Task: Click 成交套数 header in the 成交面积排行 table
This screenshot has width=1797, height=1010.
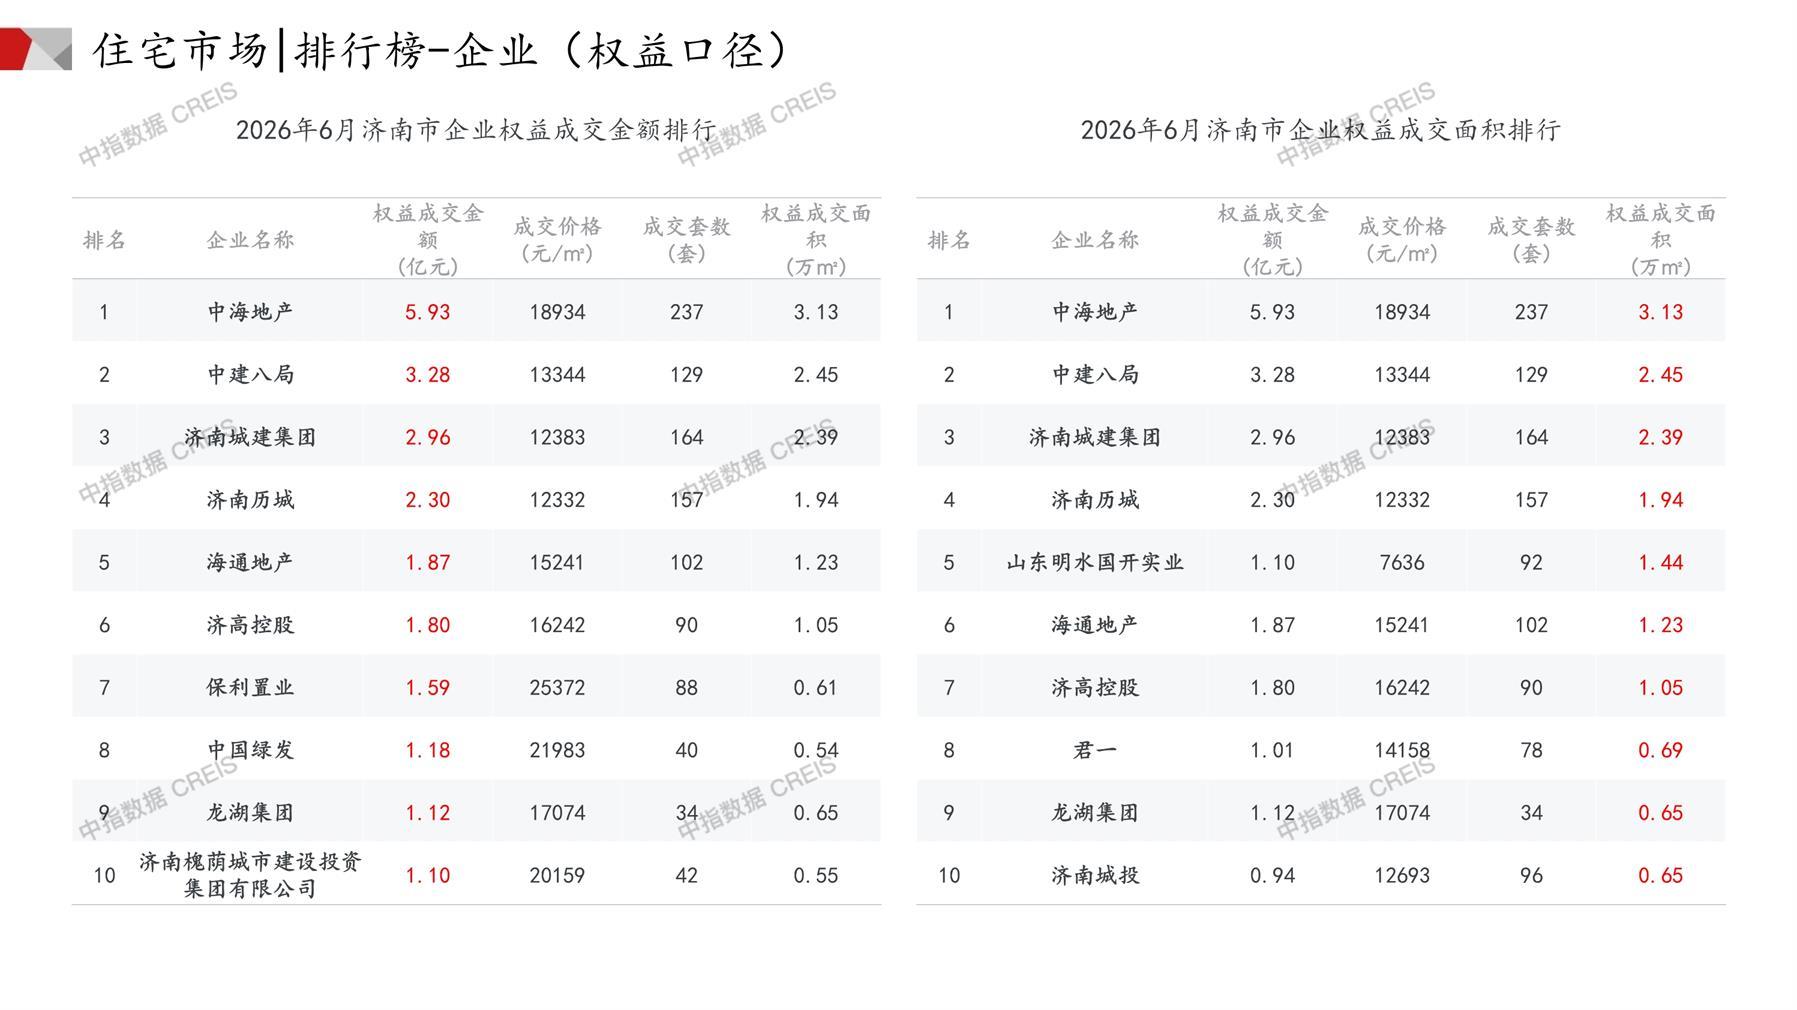Action: coord(1531,240)
